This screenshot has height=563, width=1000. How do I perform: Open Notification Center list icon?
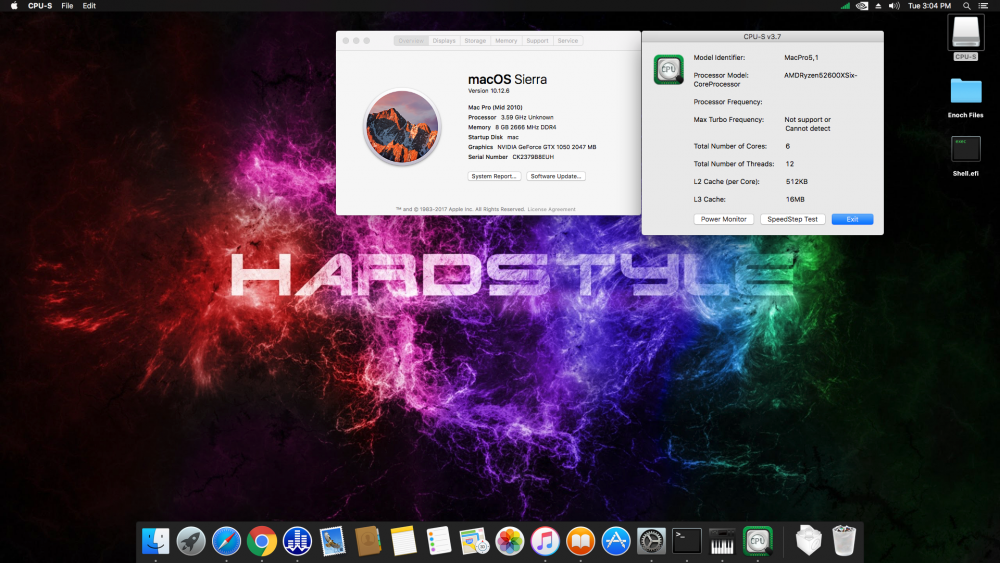tap(983, 6)
